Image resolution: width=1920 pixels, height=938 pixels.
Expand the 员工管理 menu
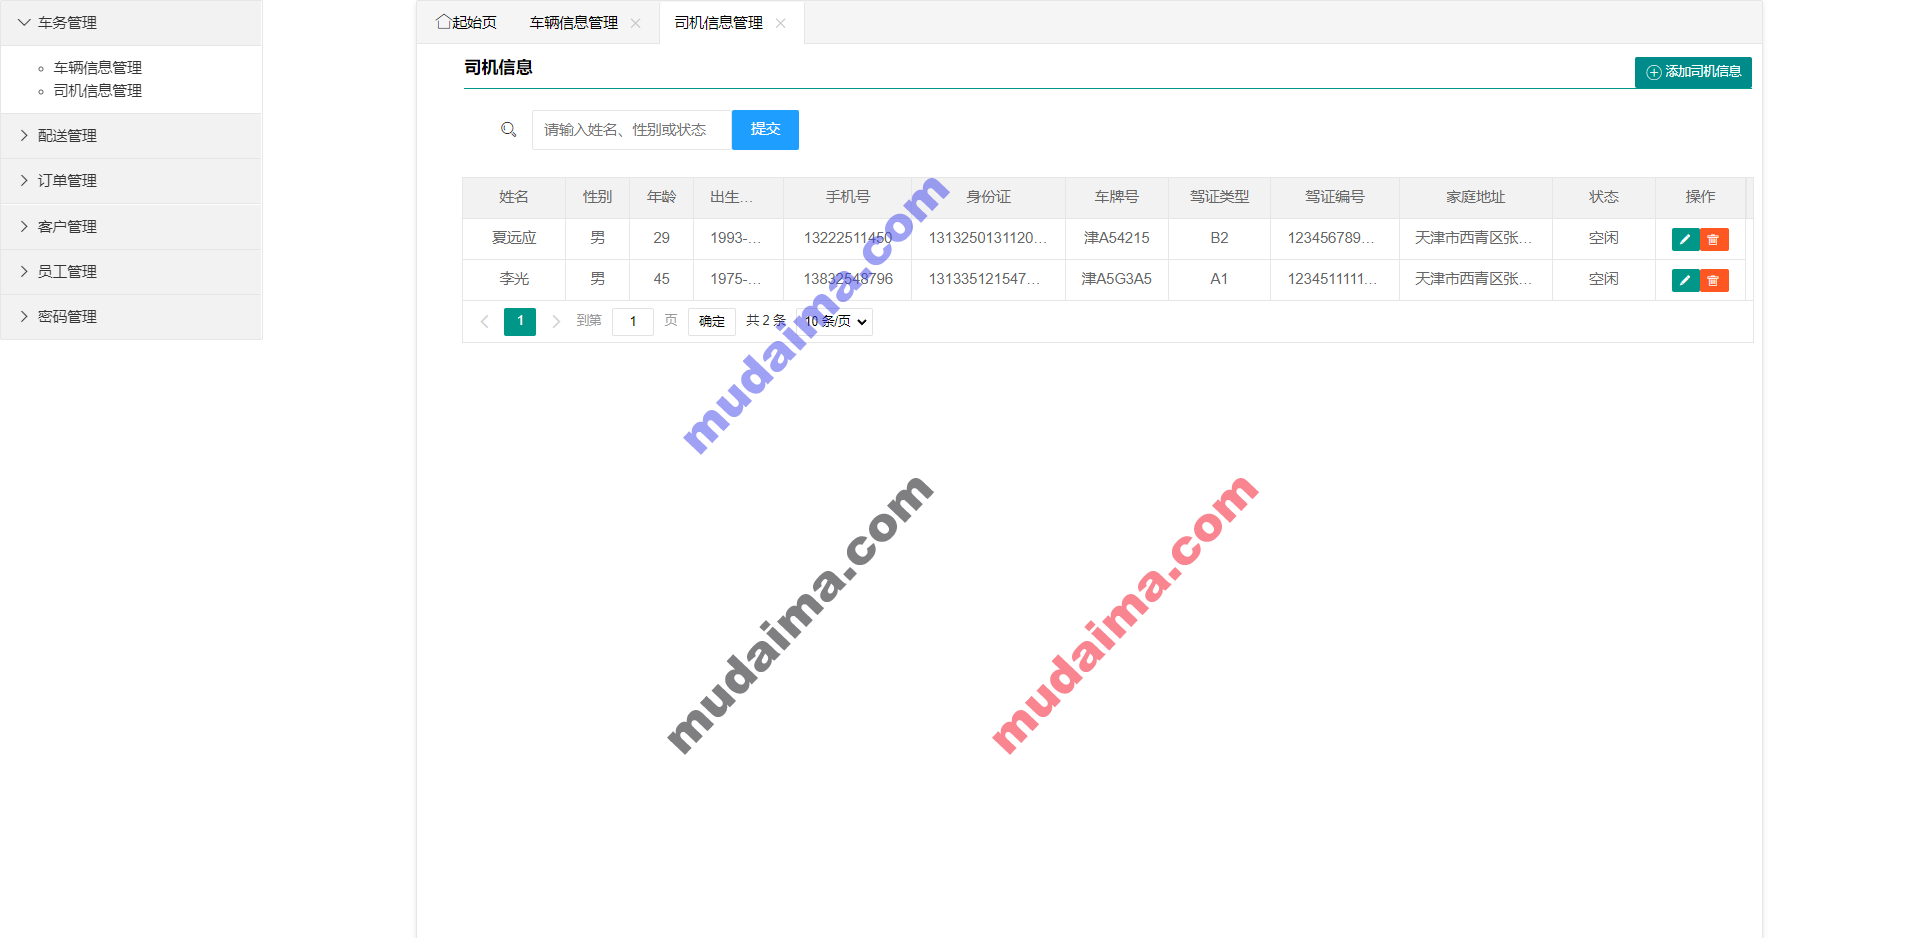[x=131, y=272]
